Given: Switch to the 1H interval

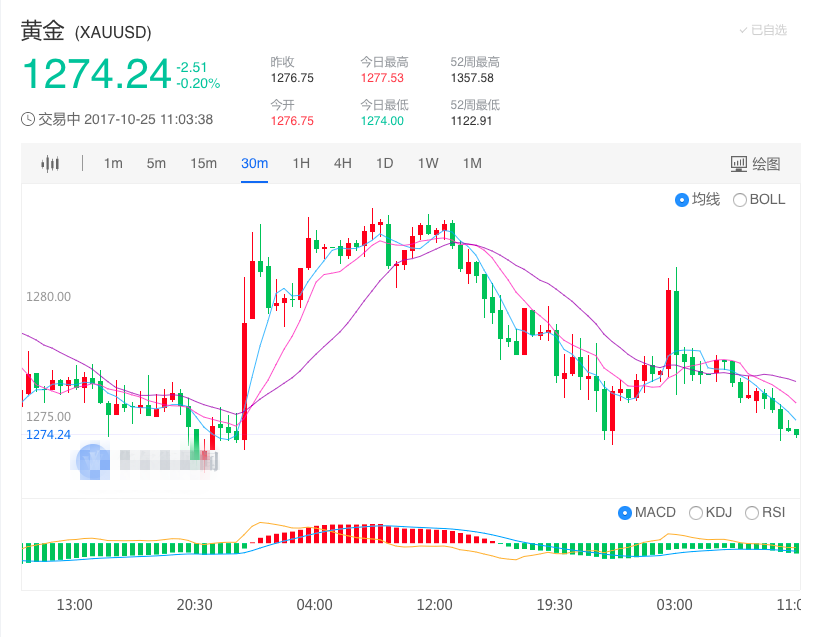Looking at the screenshot, I should pos(301,163).
